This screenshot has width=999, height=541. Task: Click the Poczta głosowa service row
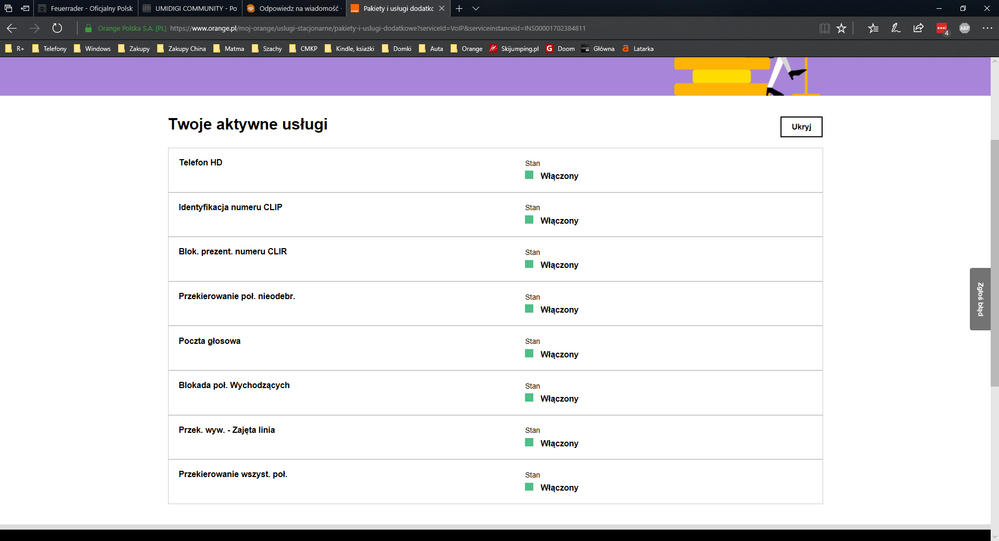[x=495, y=348]
